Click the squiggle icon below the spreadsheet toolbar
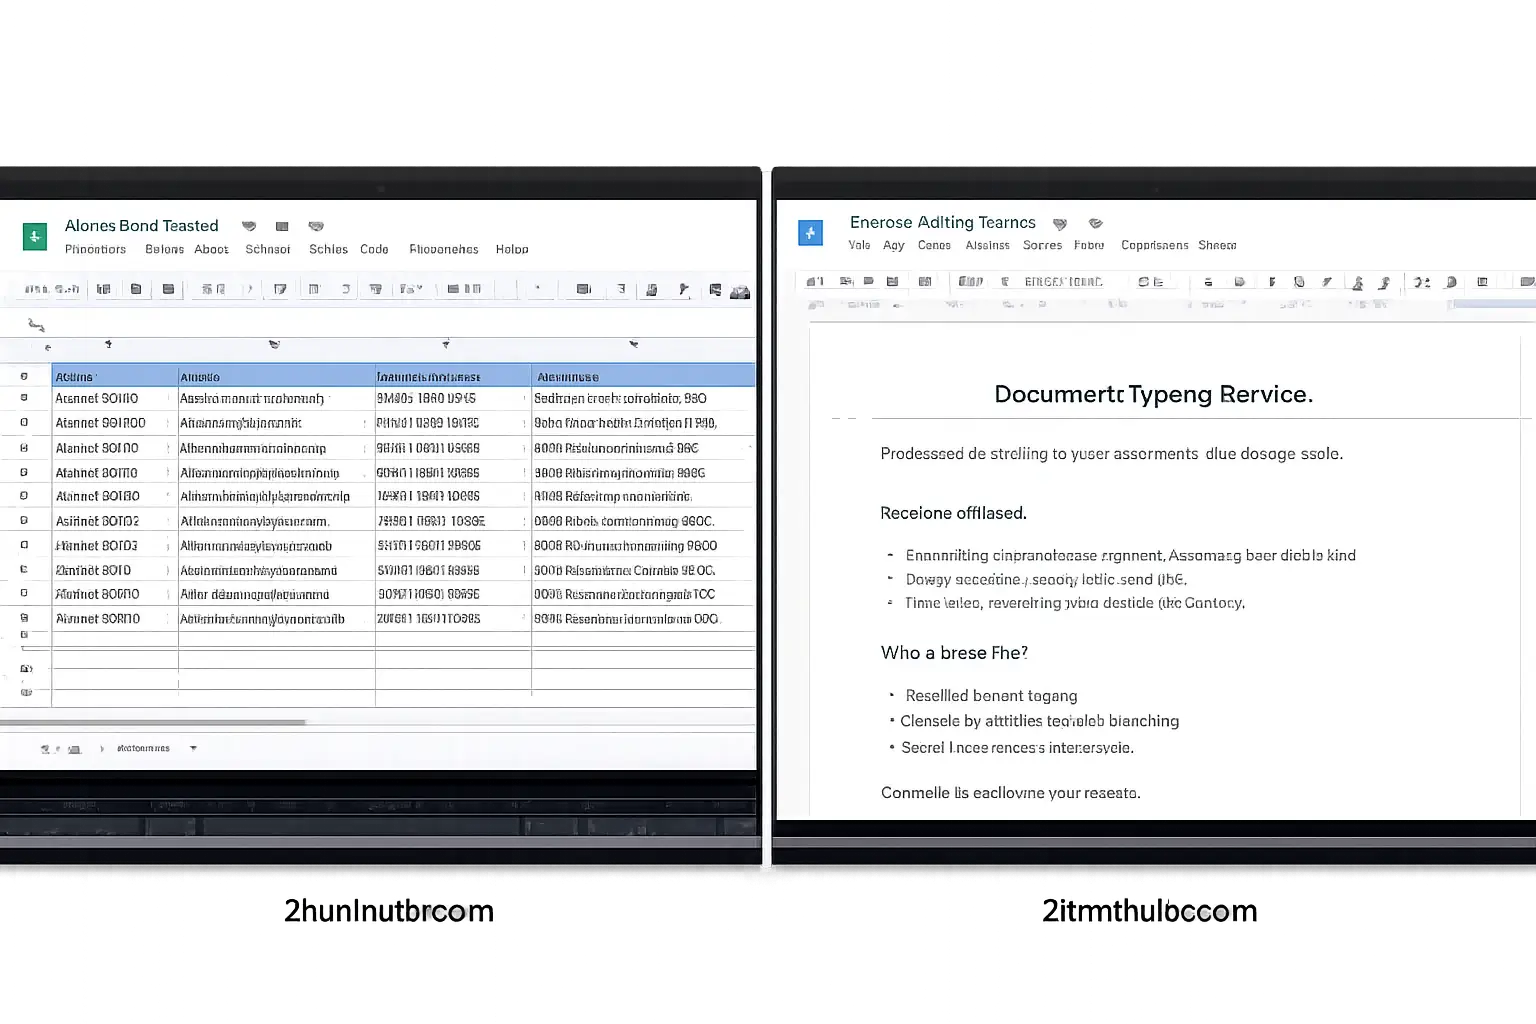Viewport: 1536px width, 1024px height. [36, 325]
